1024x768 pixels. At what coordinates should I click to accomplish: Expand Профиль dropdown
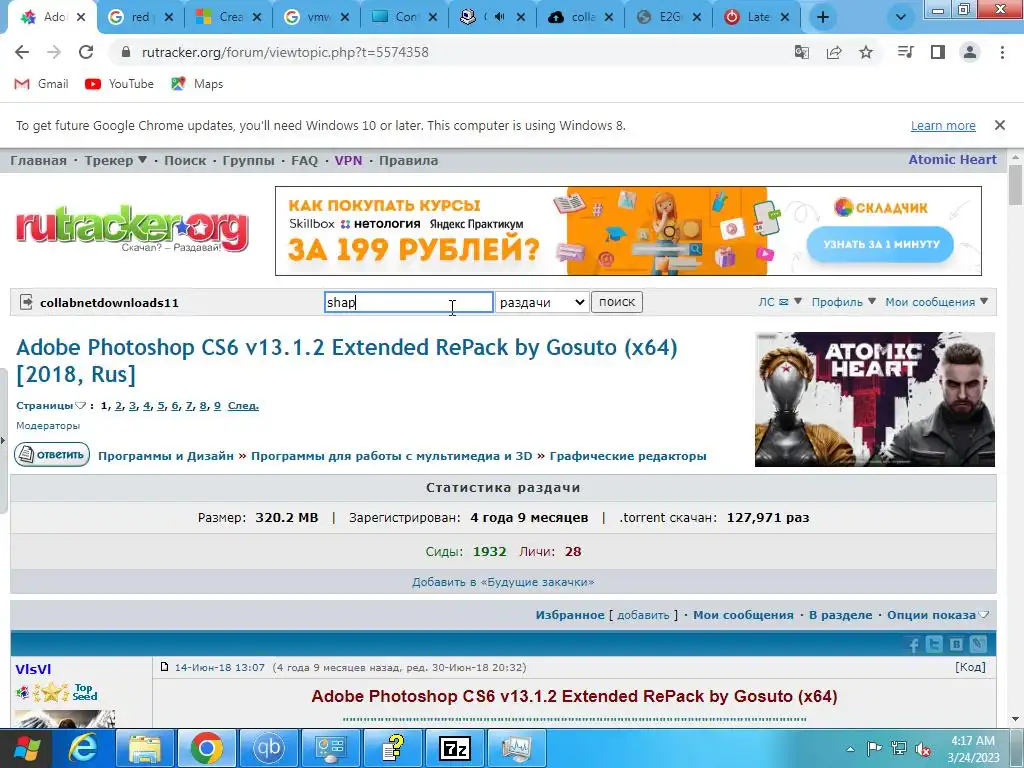click(x=843, y=302)
